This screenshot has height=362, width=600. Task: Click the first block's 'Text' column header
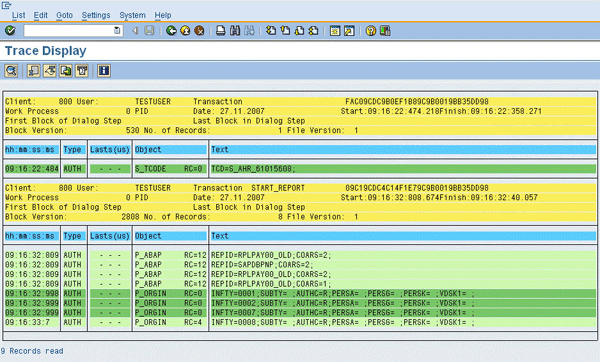(403, 150)
